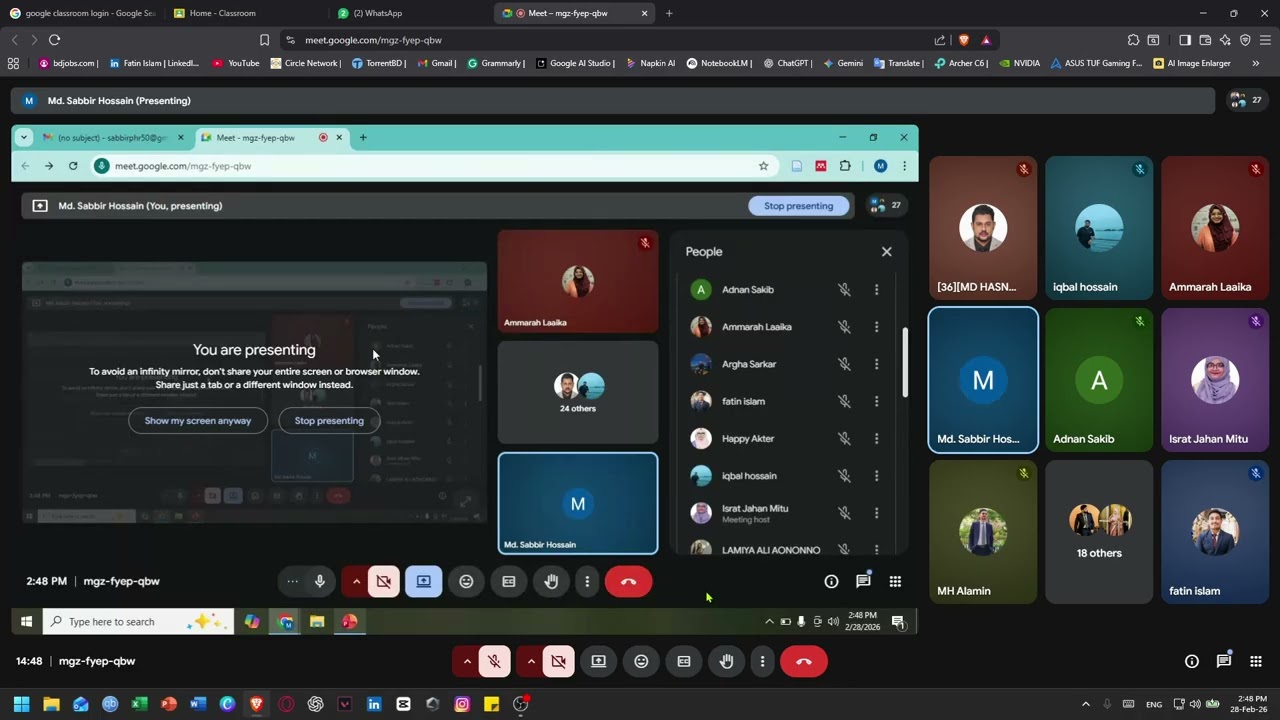Close the People panel in shared screen

click(886, 252)
